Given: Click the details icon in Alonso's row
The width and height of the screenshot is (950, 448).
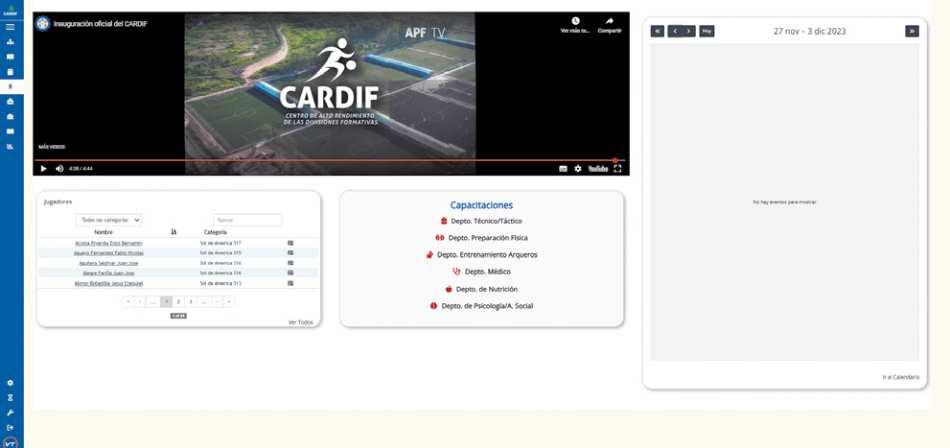Looking at the screenshot, I should (x=290, y=283).
